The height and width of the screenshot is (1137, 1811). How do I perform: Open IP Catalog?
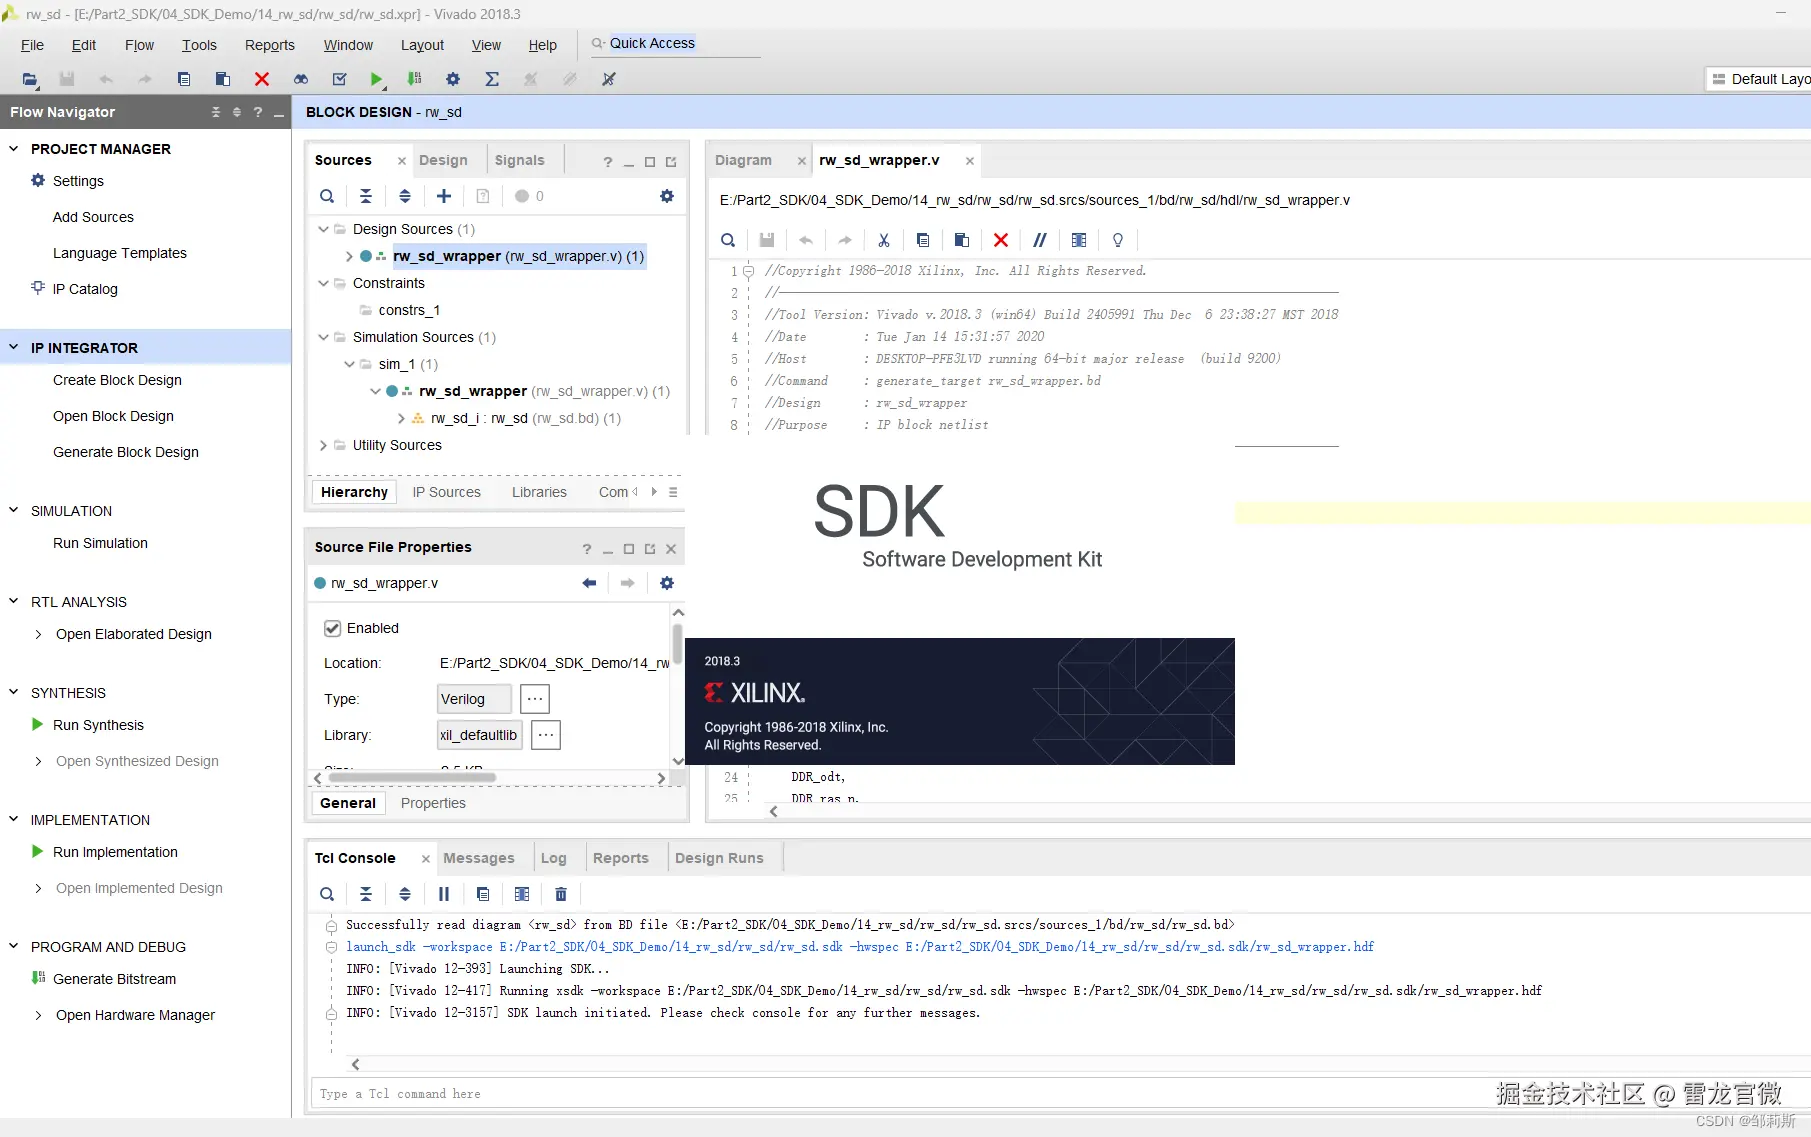pyautogui.click(x=85, y=289)
